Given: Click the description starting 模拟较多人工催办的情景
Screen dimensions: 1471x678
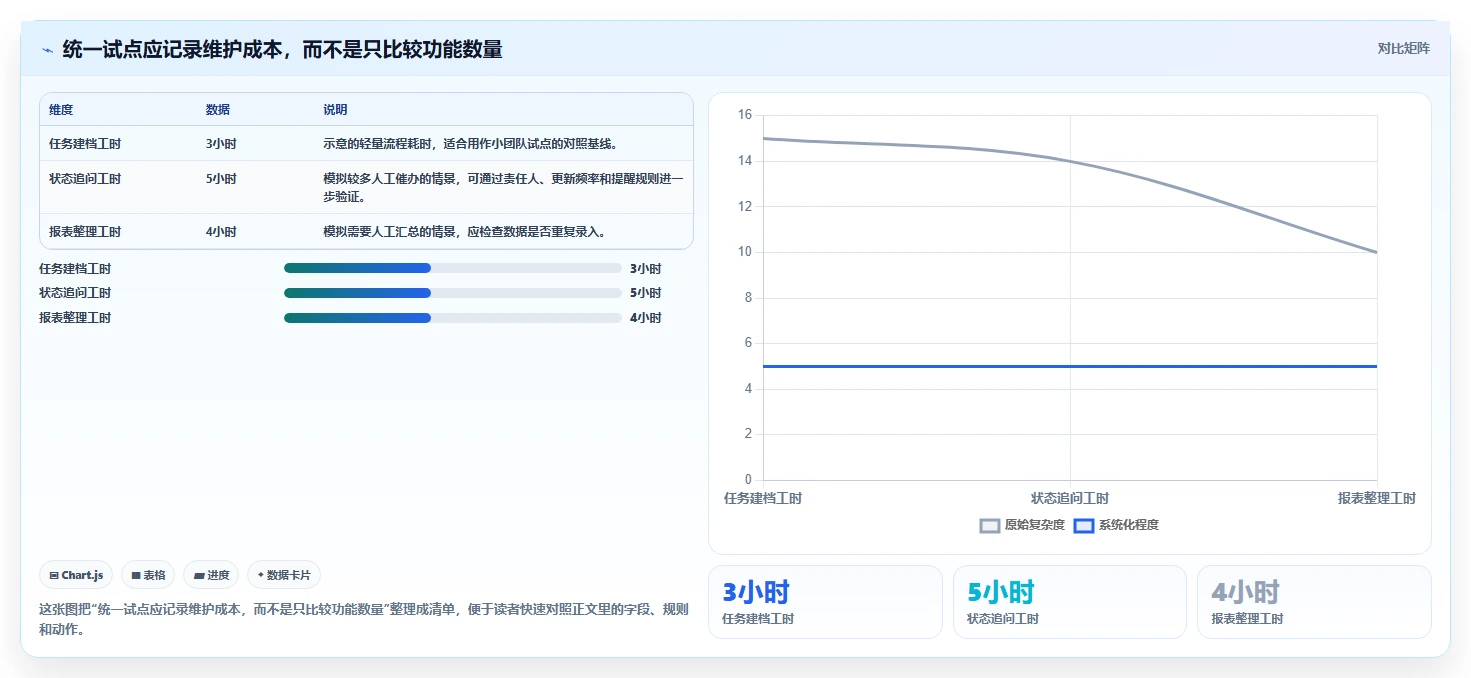Looking at the screenshot, I should (503, 188).
